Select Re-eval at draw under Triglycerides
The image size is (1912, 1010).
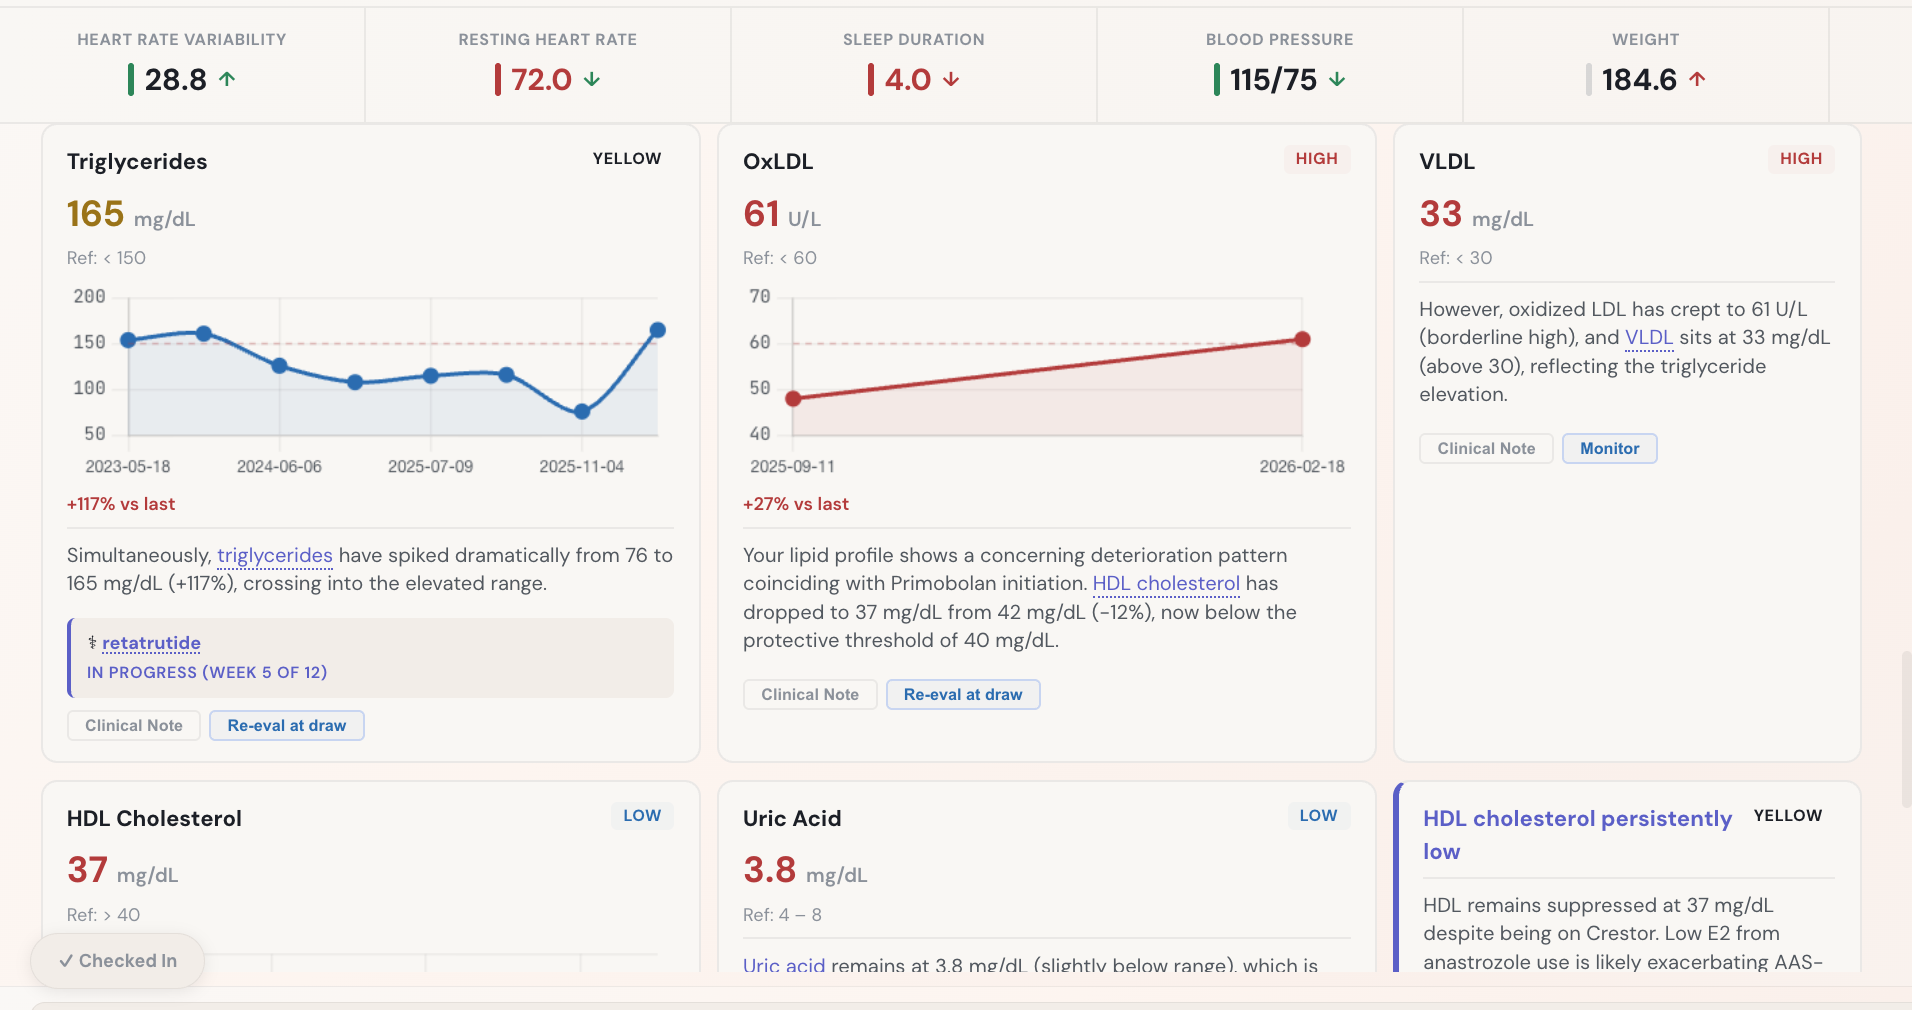[286, 726]
